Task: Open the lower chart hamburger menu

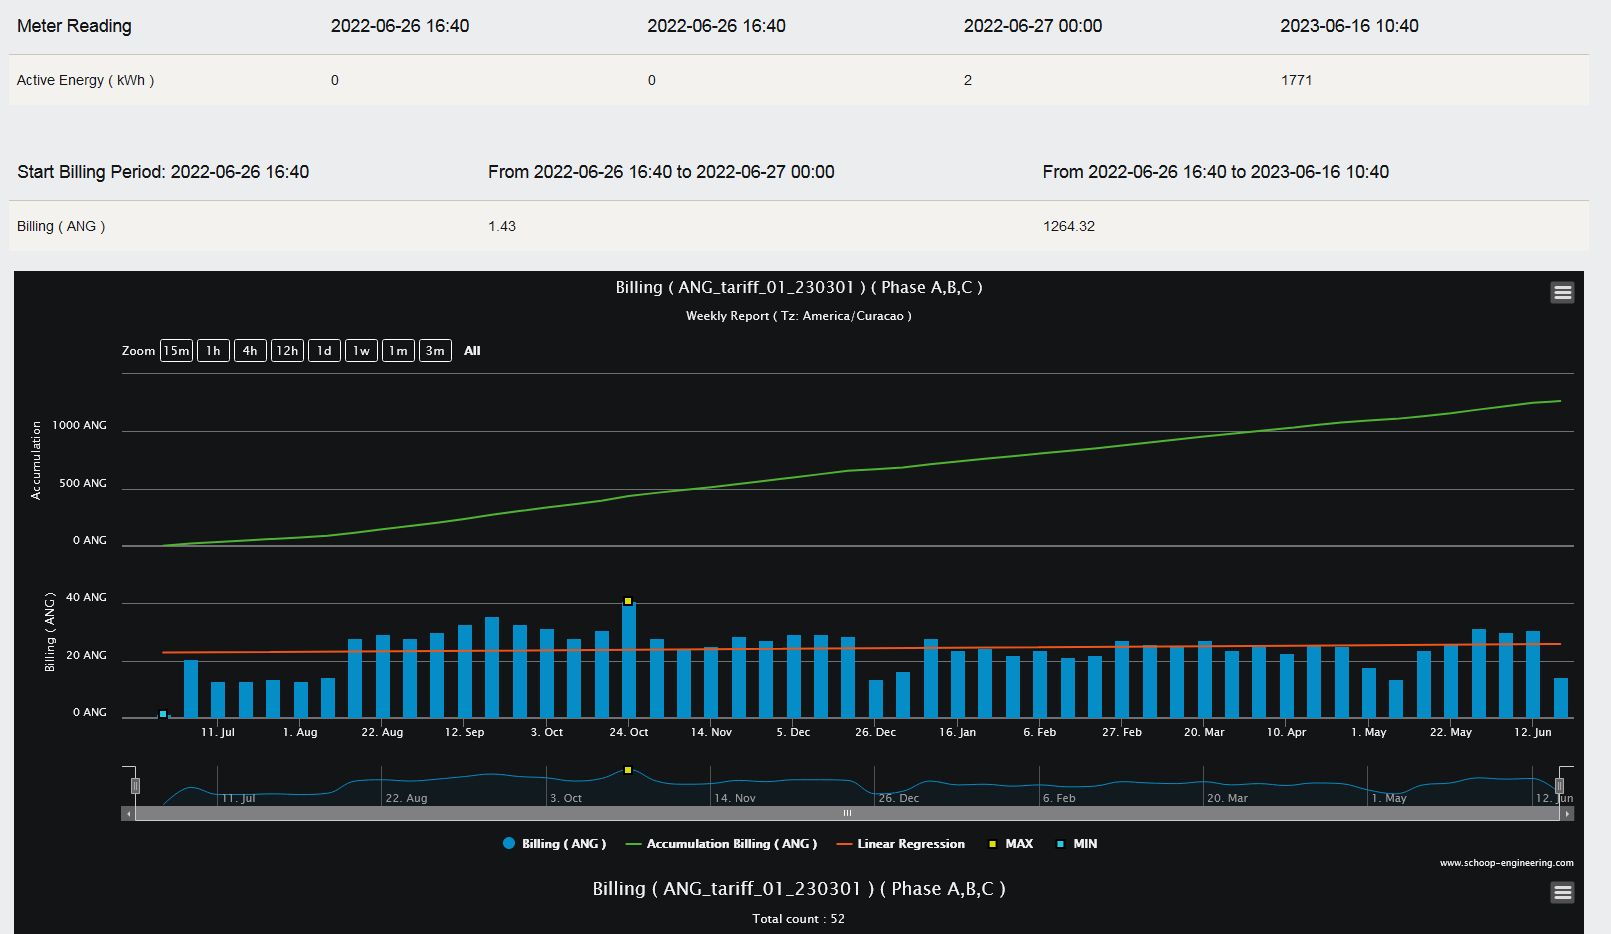Action: click(x=1562, y=892)
